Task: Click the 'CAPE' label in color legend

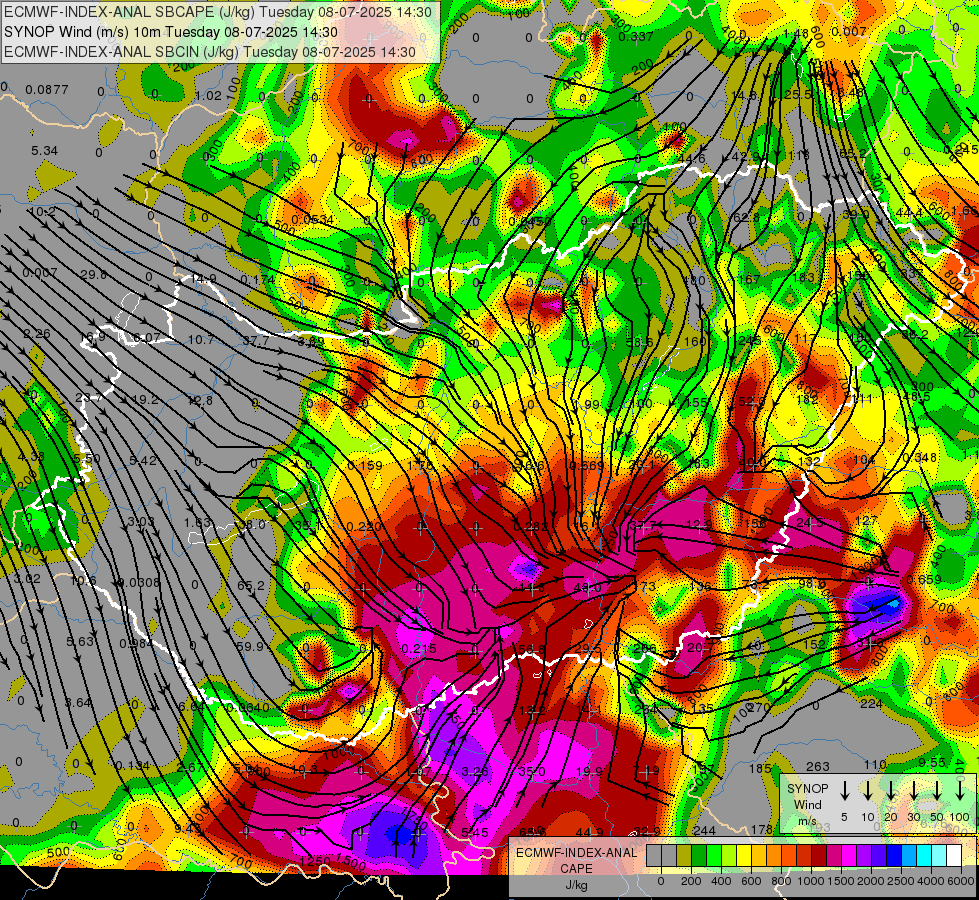Action: pos(576,869)
